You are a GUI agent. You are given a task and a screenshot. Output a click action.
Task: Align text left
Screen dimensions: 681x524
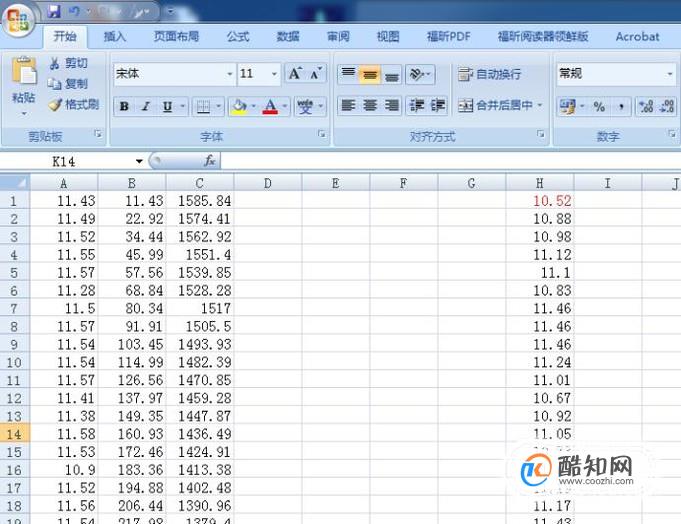tap(348, 105)
